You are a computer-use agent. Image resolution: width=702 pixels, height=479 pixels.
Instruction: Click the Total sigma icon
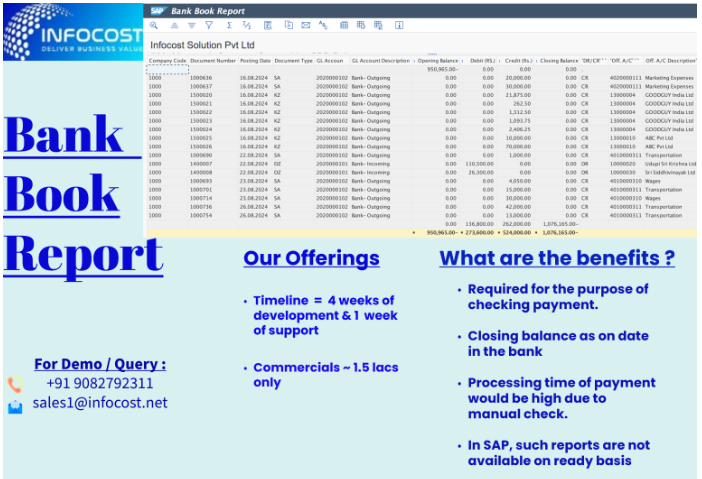click(x=229, y=25)
